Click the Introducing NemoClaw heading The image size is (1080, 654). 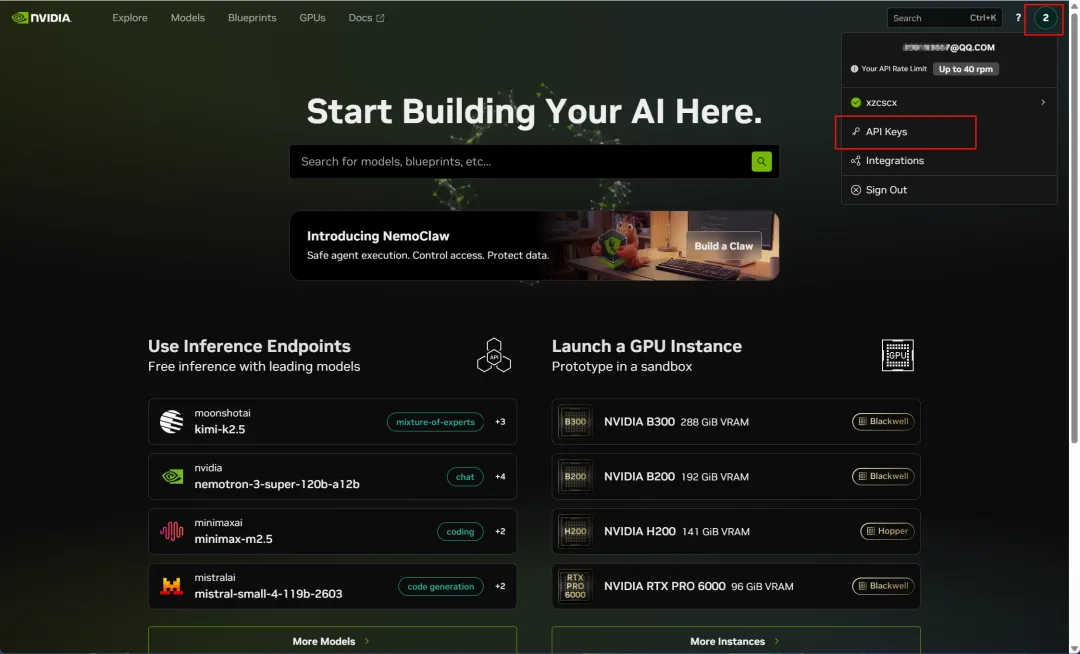click(378, 236)
